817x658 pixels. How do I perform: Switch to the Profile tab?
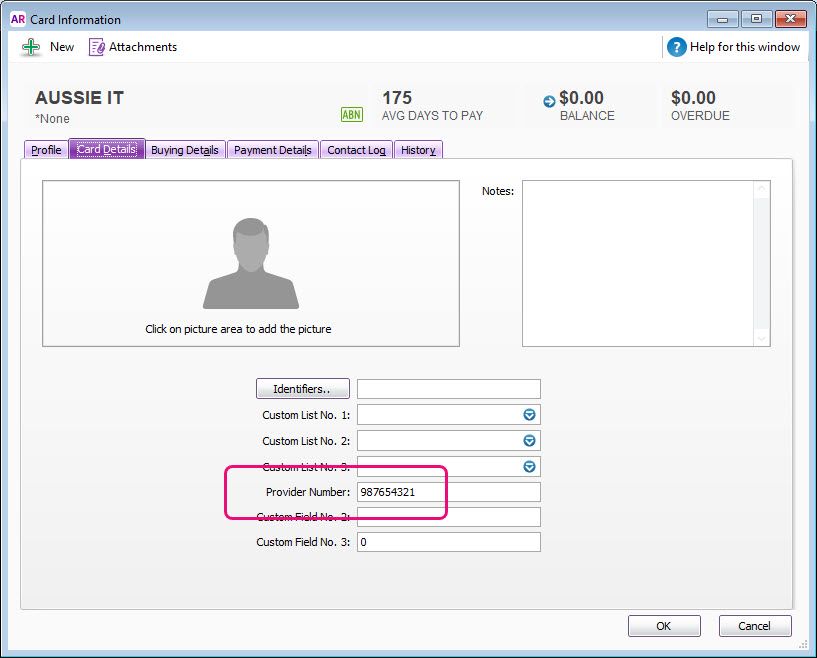point(46,150)
